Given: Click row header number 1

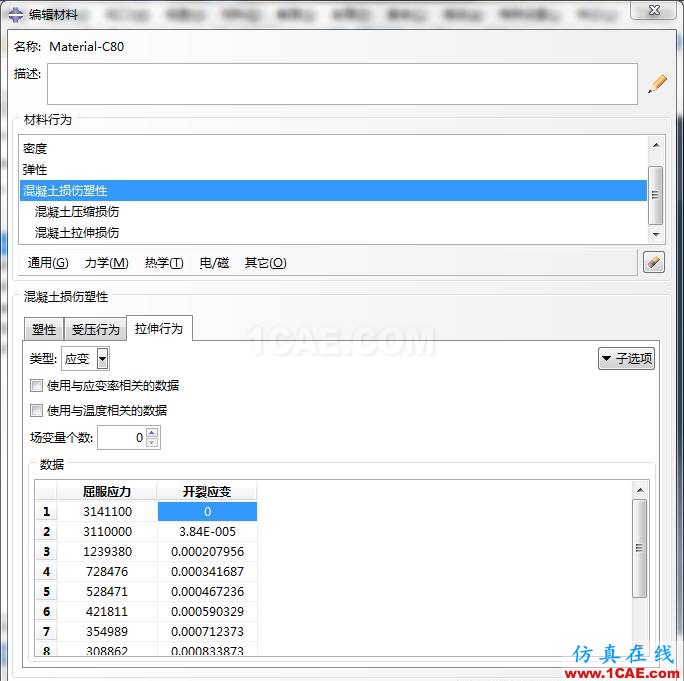Looking at the screenshot, I should [46, 511].
